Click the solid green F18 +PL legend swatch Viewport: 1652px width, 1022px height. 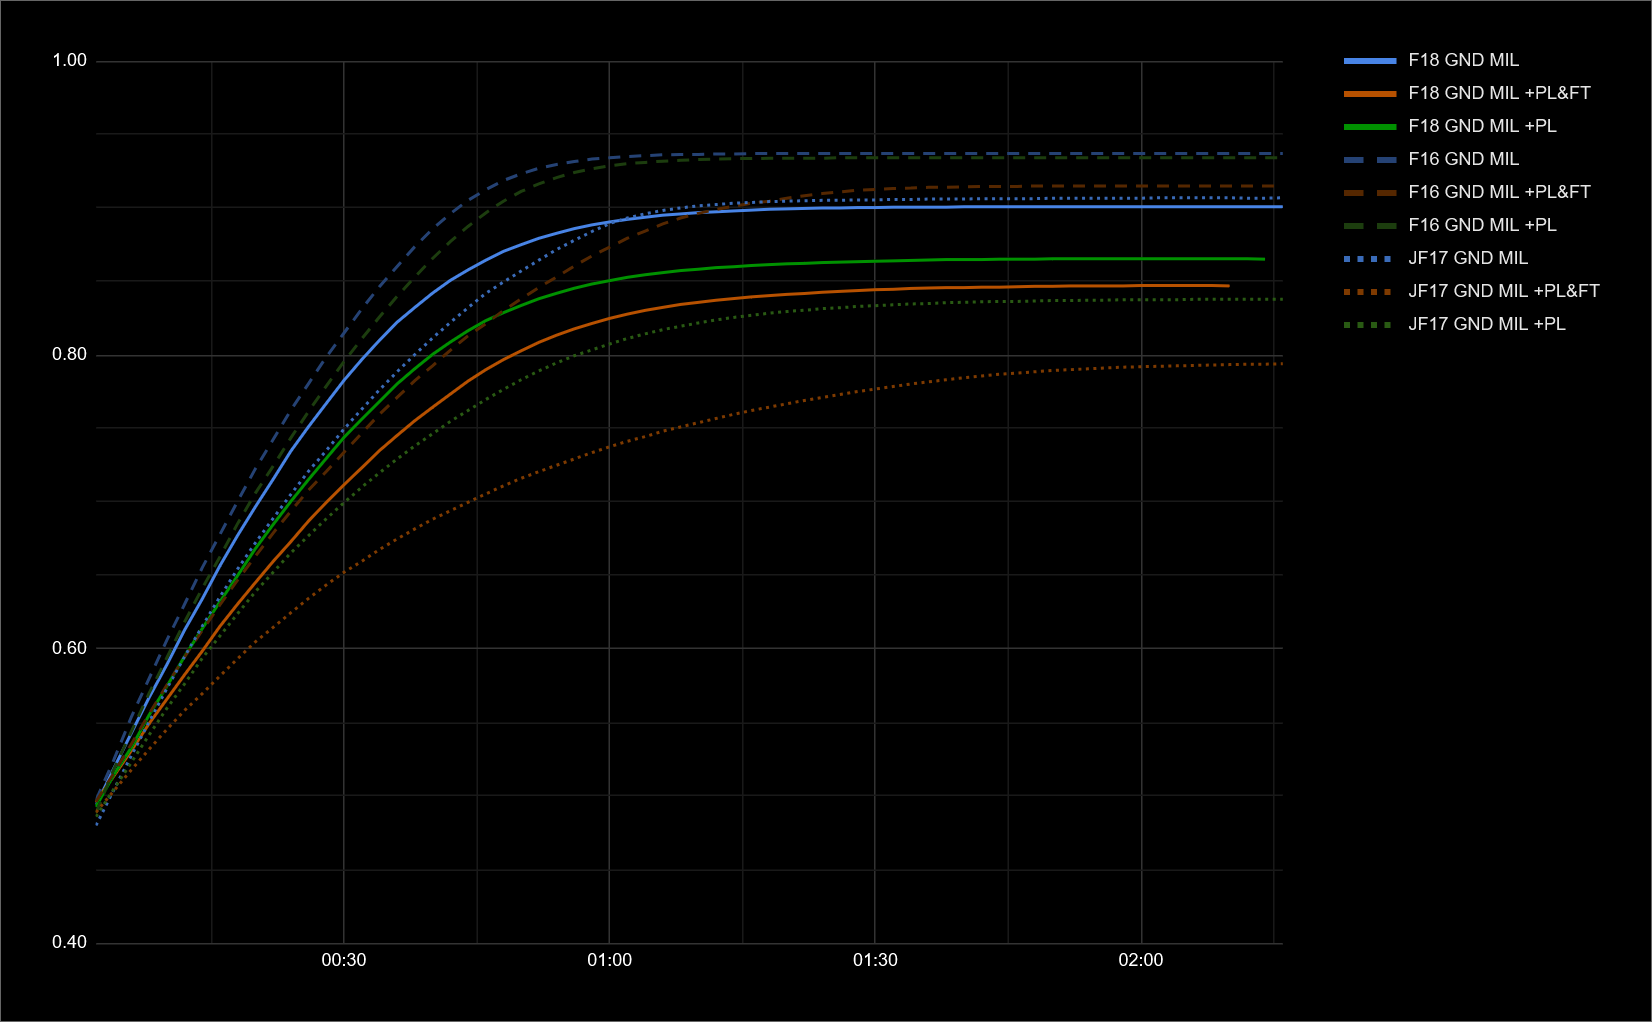pyautogui.click(x=1369, y=127)
